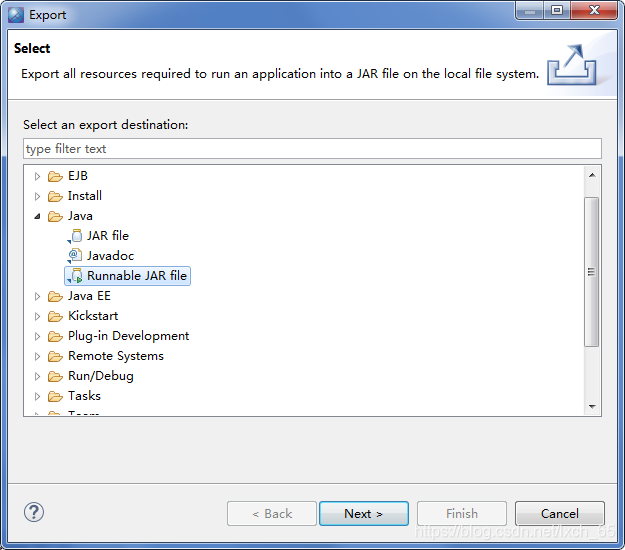The image size is (625, 550).
Task: Click the Java EE folder icon
Action: [x=55, y=296]
